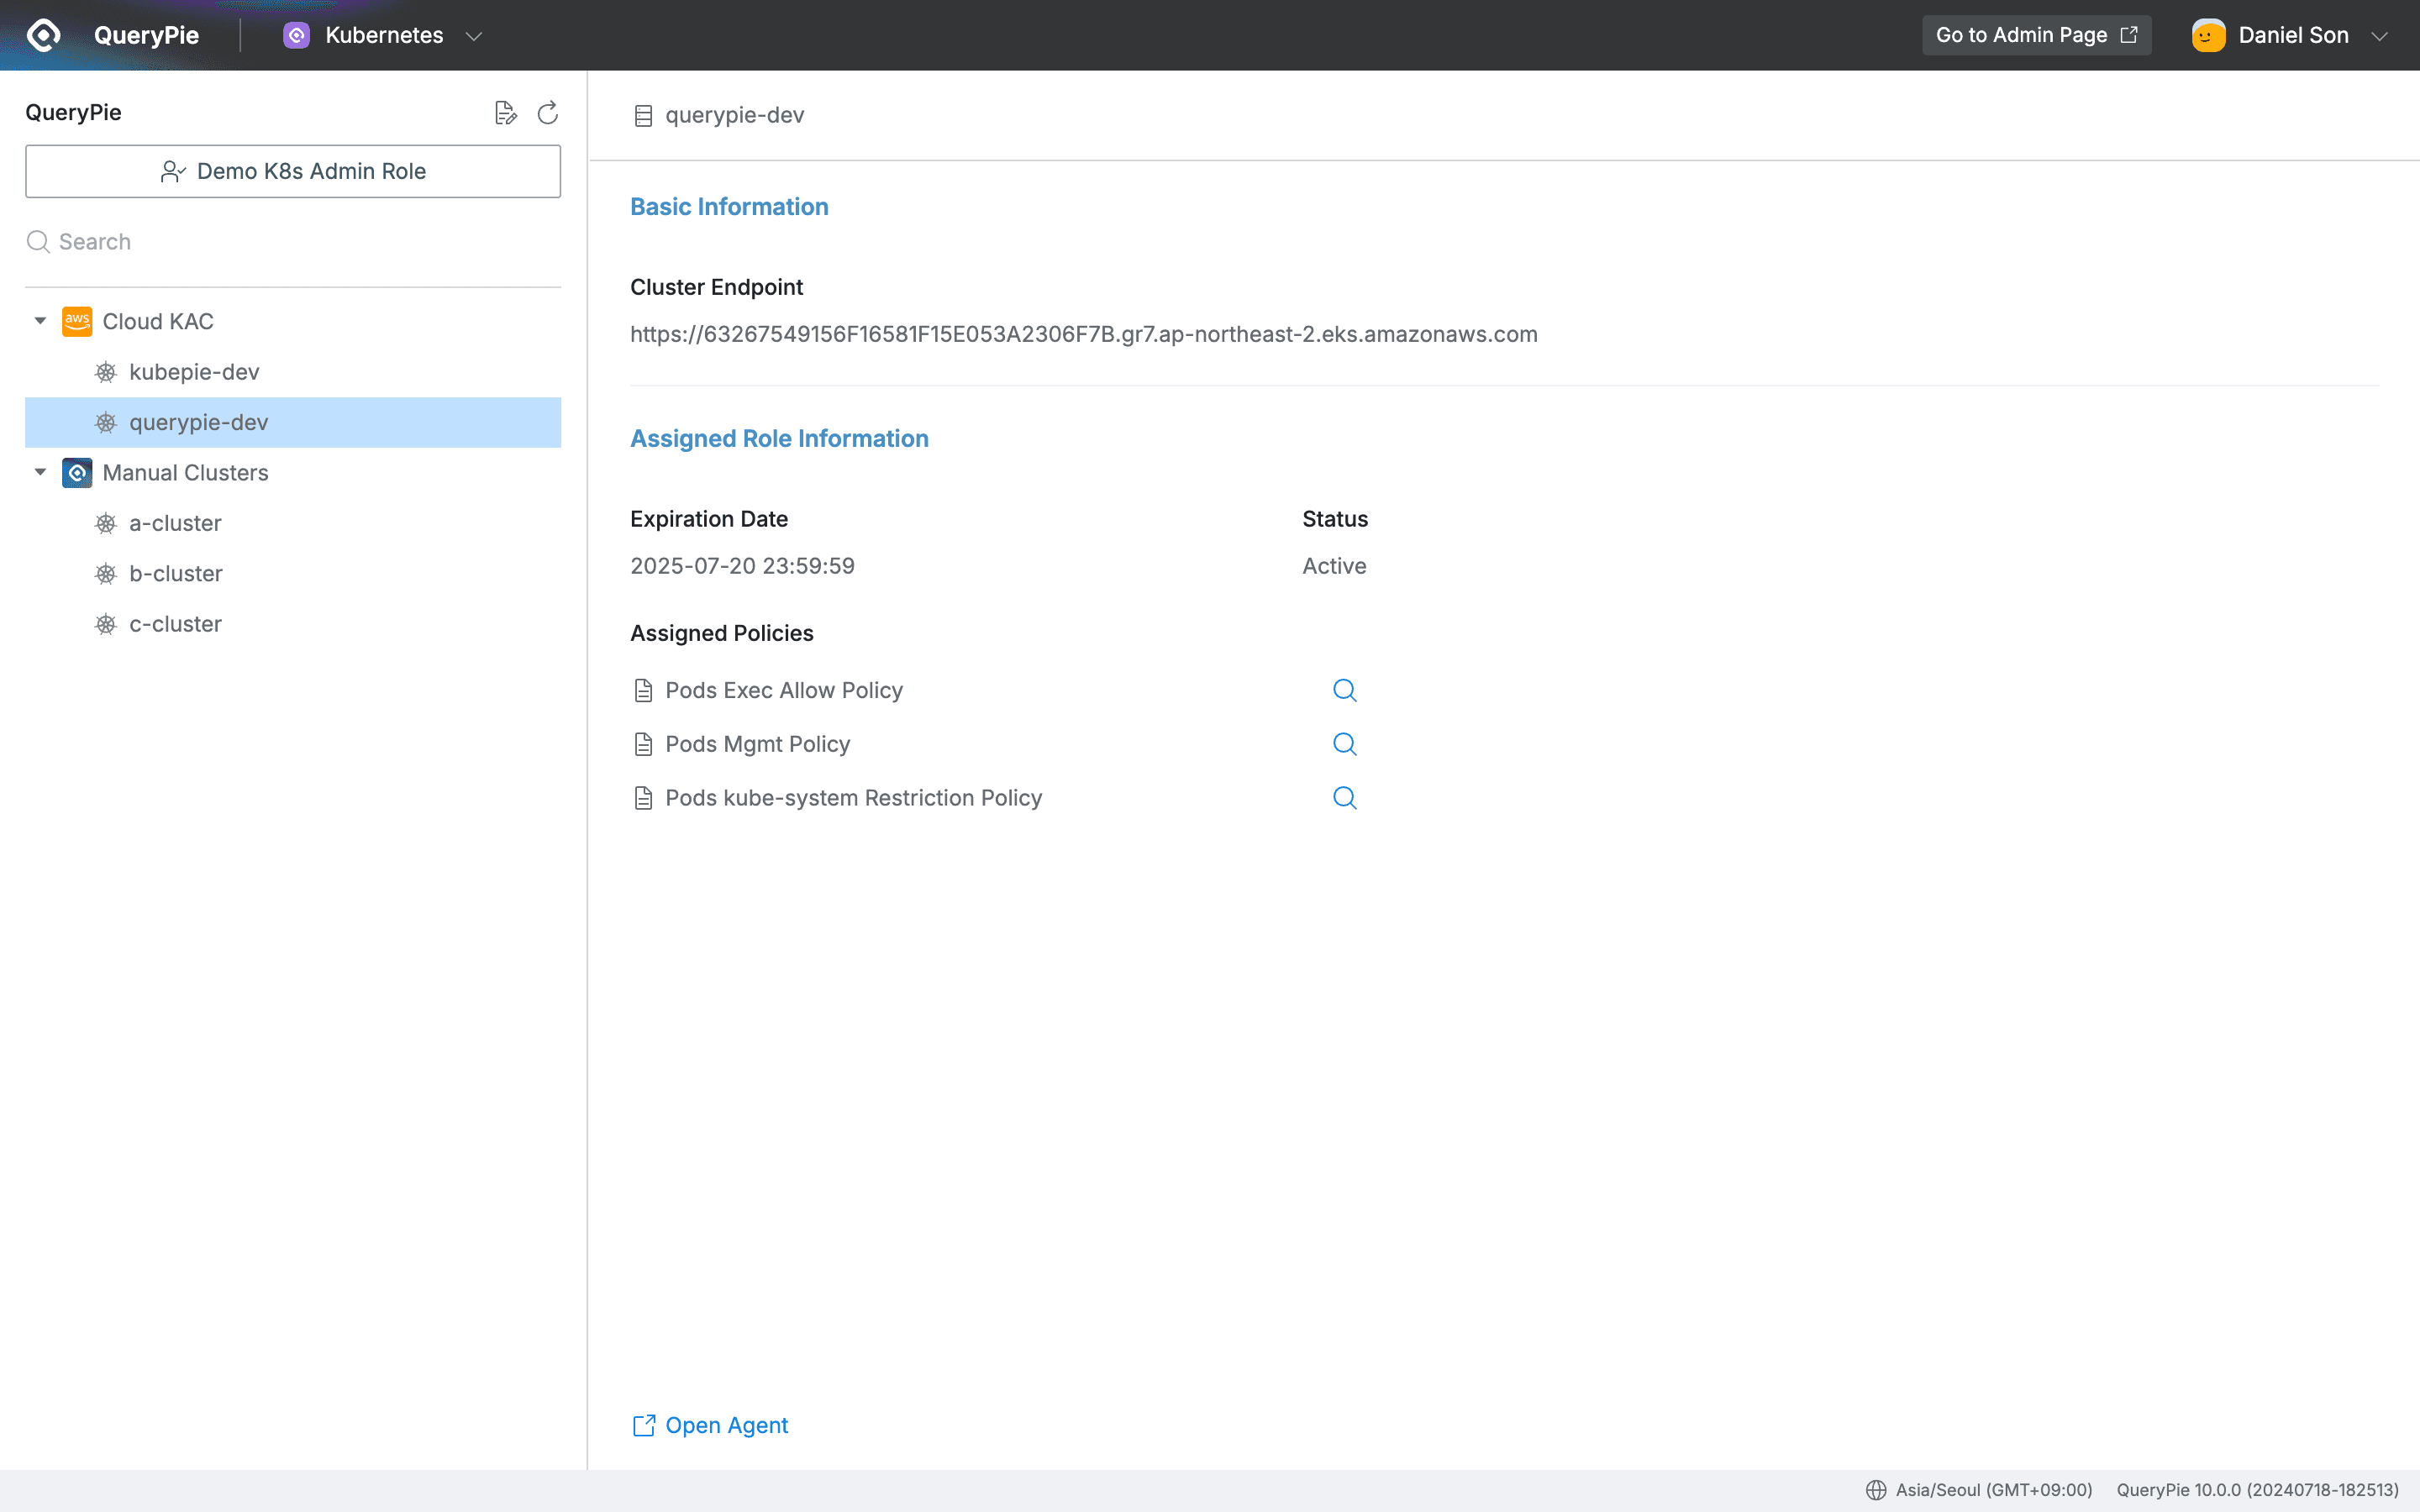This screenshot has height=1512, width=2420.
Task: Collapse the Cloud KAC section
Action: pyautogui.click(x=40, y=321)
